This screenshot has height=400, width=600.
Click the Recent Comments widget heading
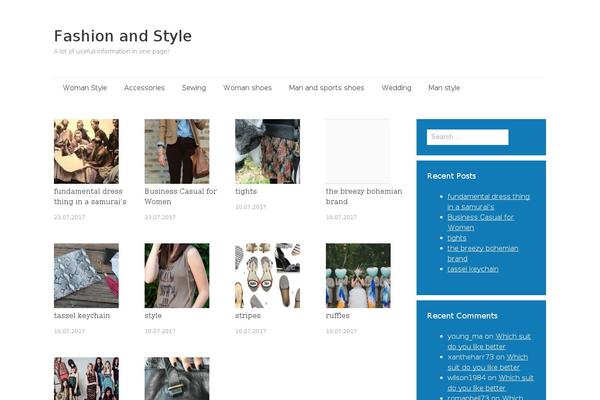coord(462,316)
